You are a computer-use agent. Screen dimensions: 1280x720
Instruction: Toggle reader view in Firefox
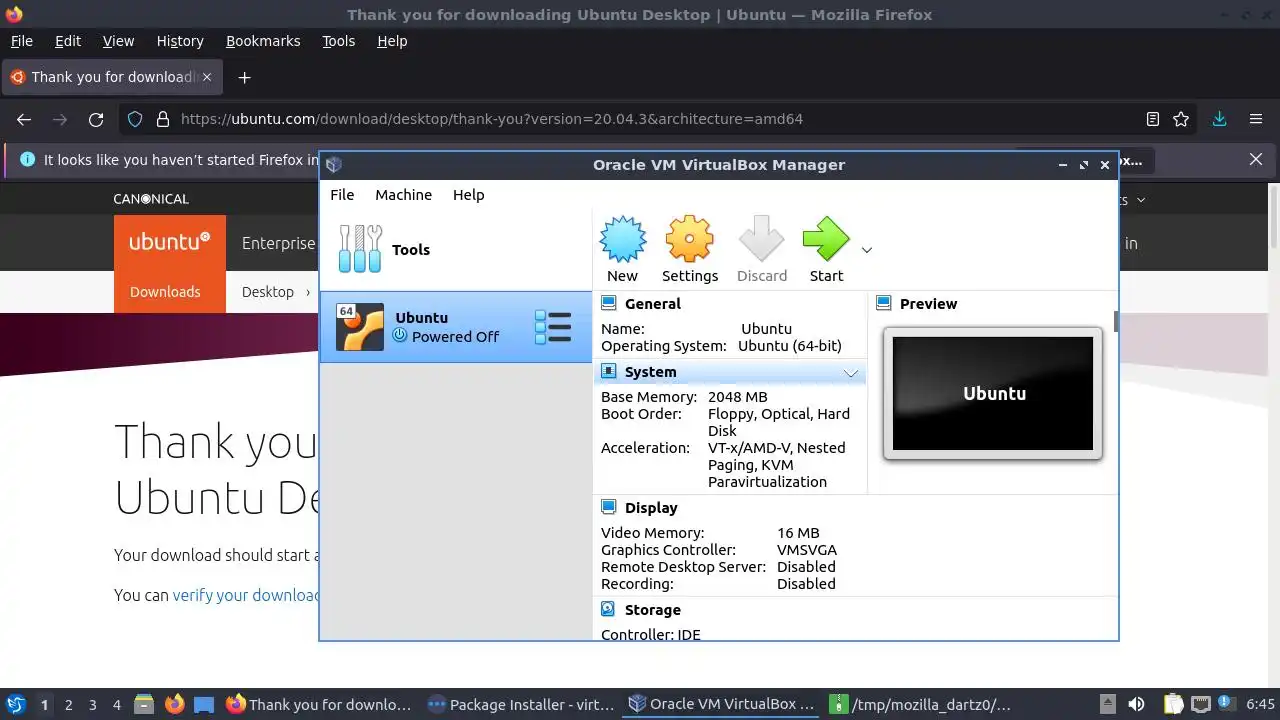tap(1153, 119)
